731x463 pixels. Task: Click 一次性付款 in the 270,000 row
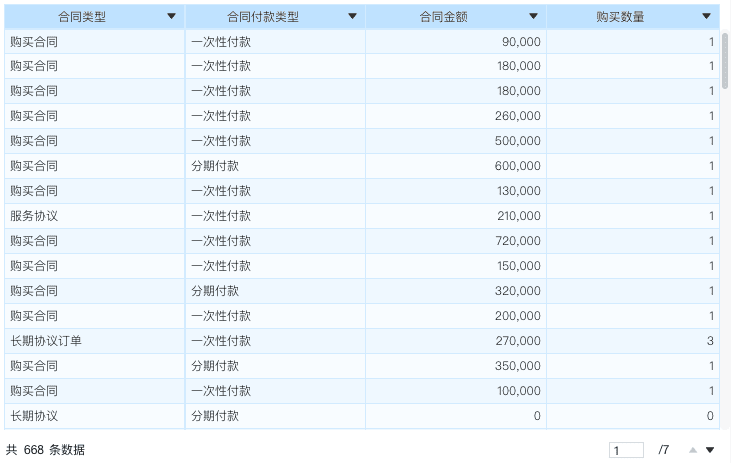coord(276,341)
